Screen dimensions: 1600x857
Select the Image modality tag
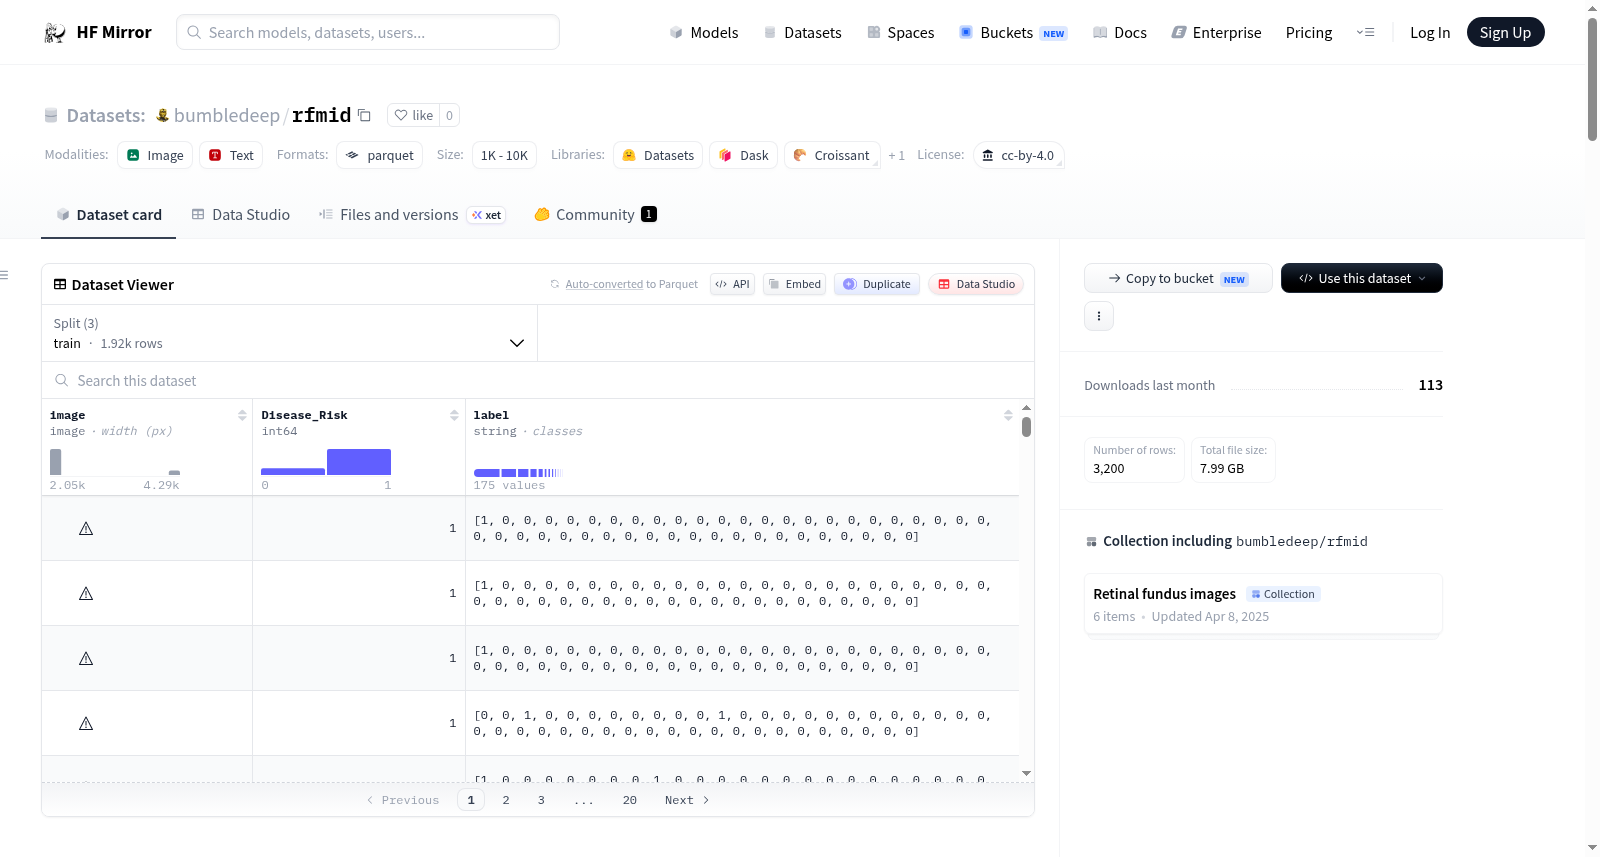coord(155,155)
